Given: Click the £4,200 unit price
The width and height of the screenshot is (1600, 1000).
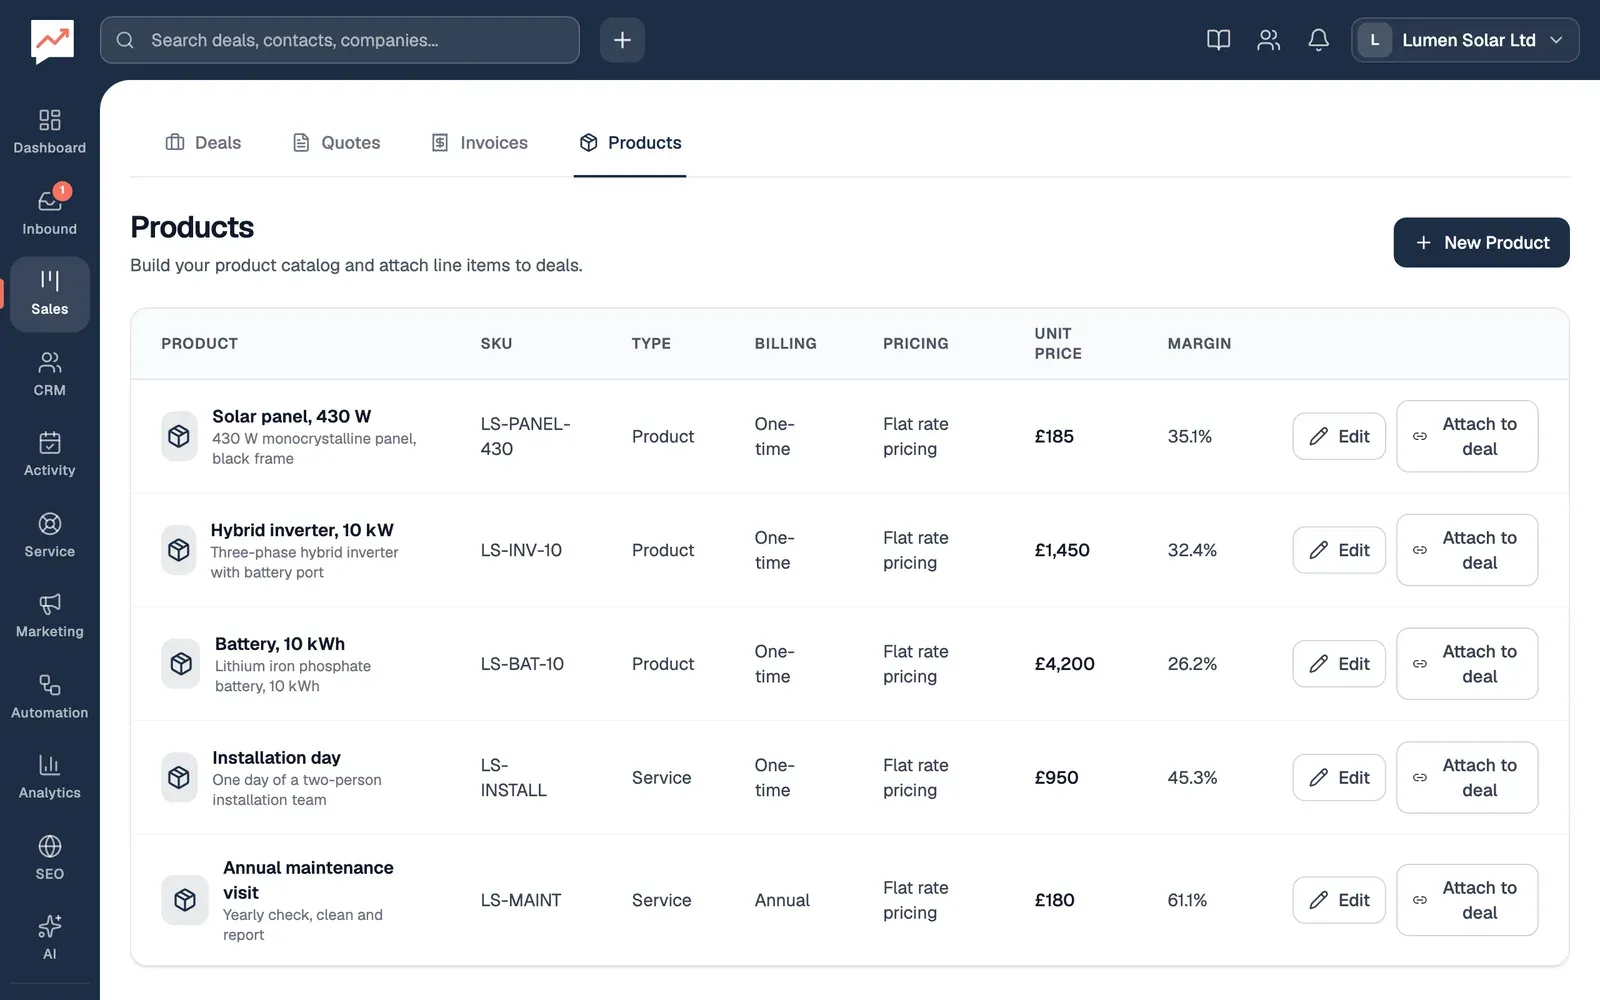Looking at the screenshot, I should pos(1065,664).
